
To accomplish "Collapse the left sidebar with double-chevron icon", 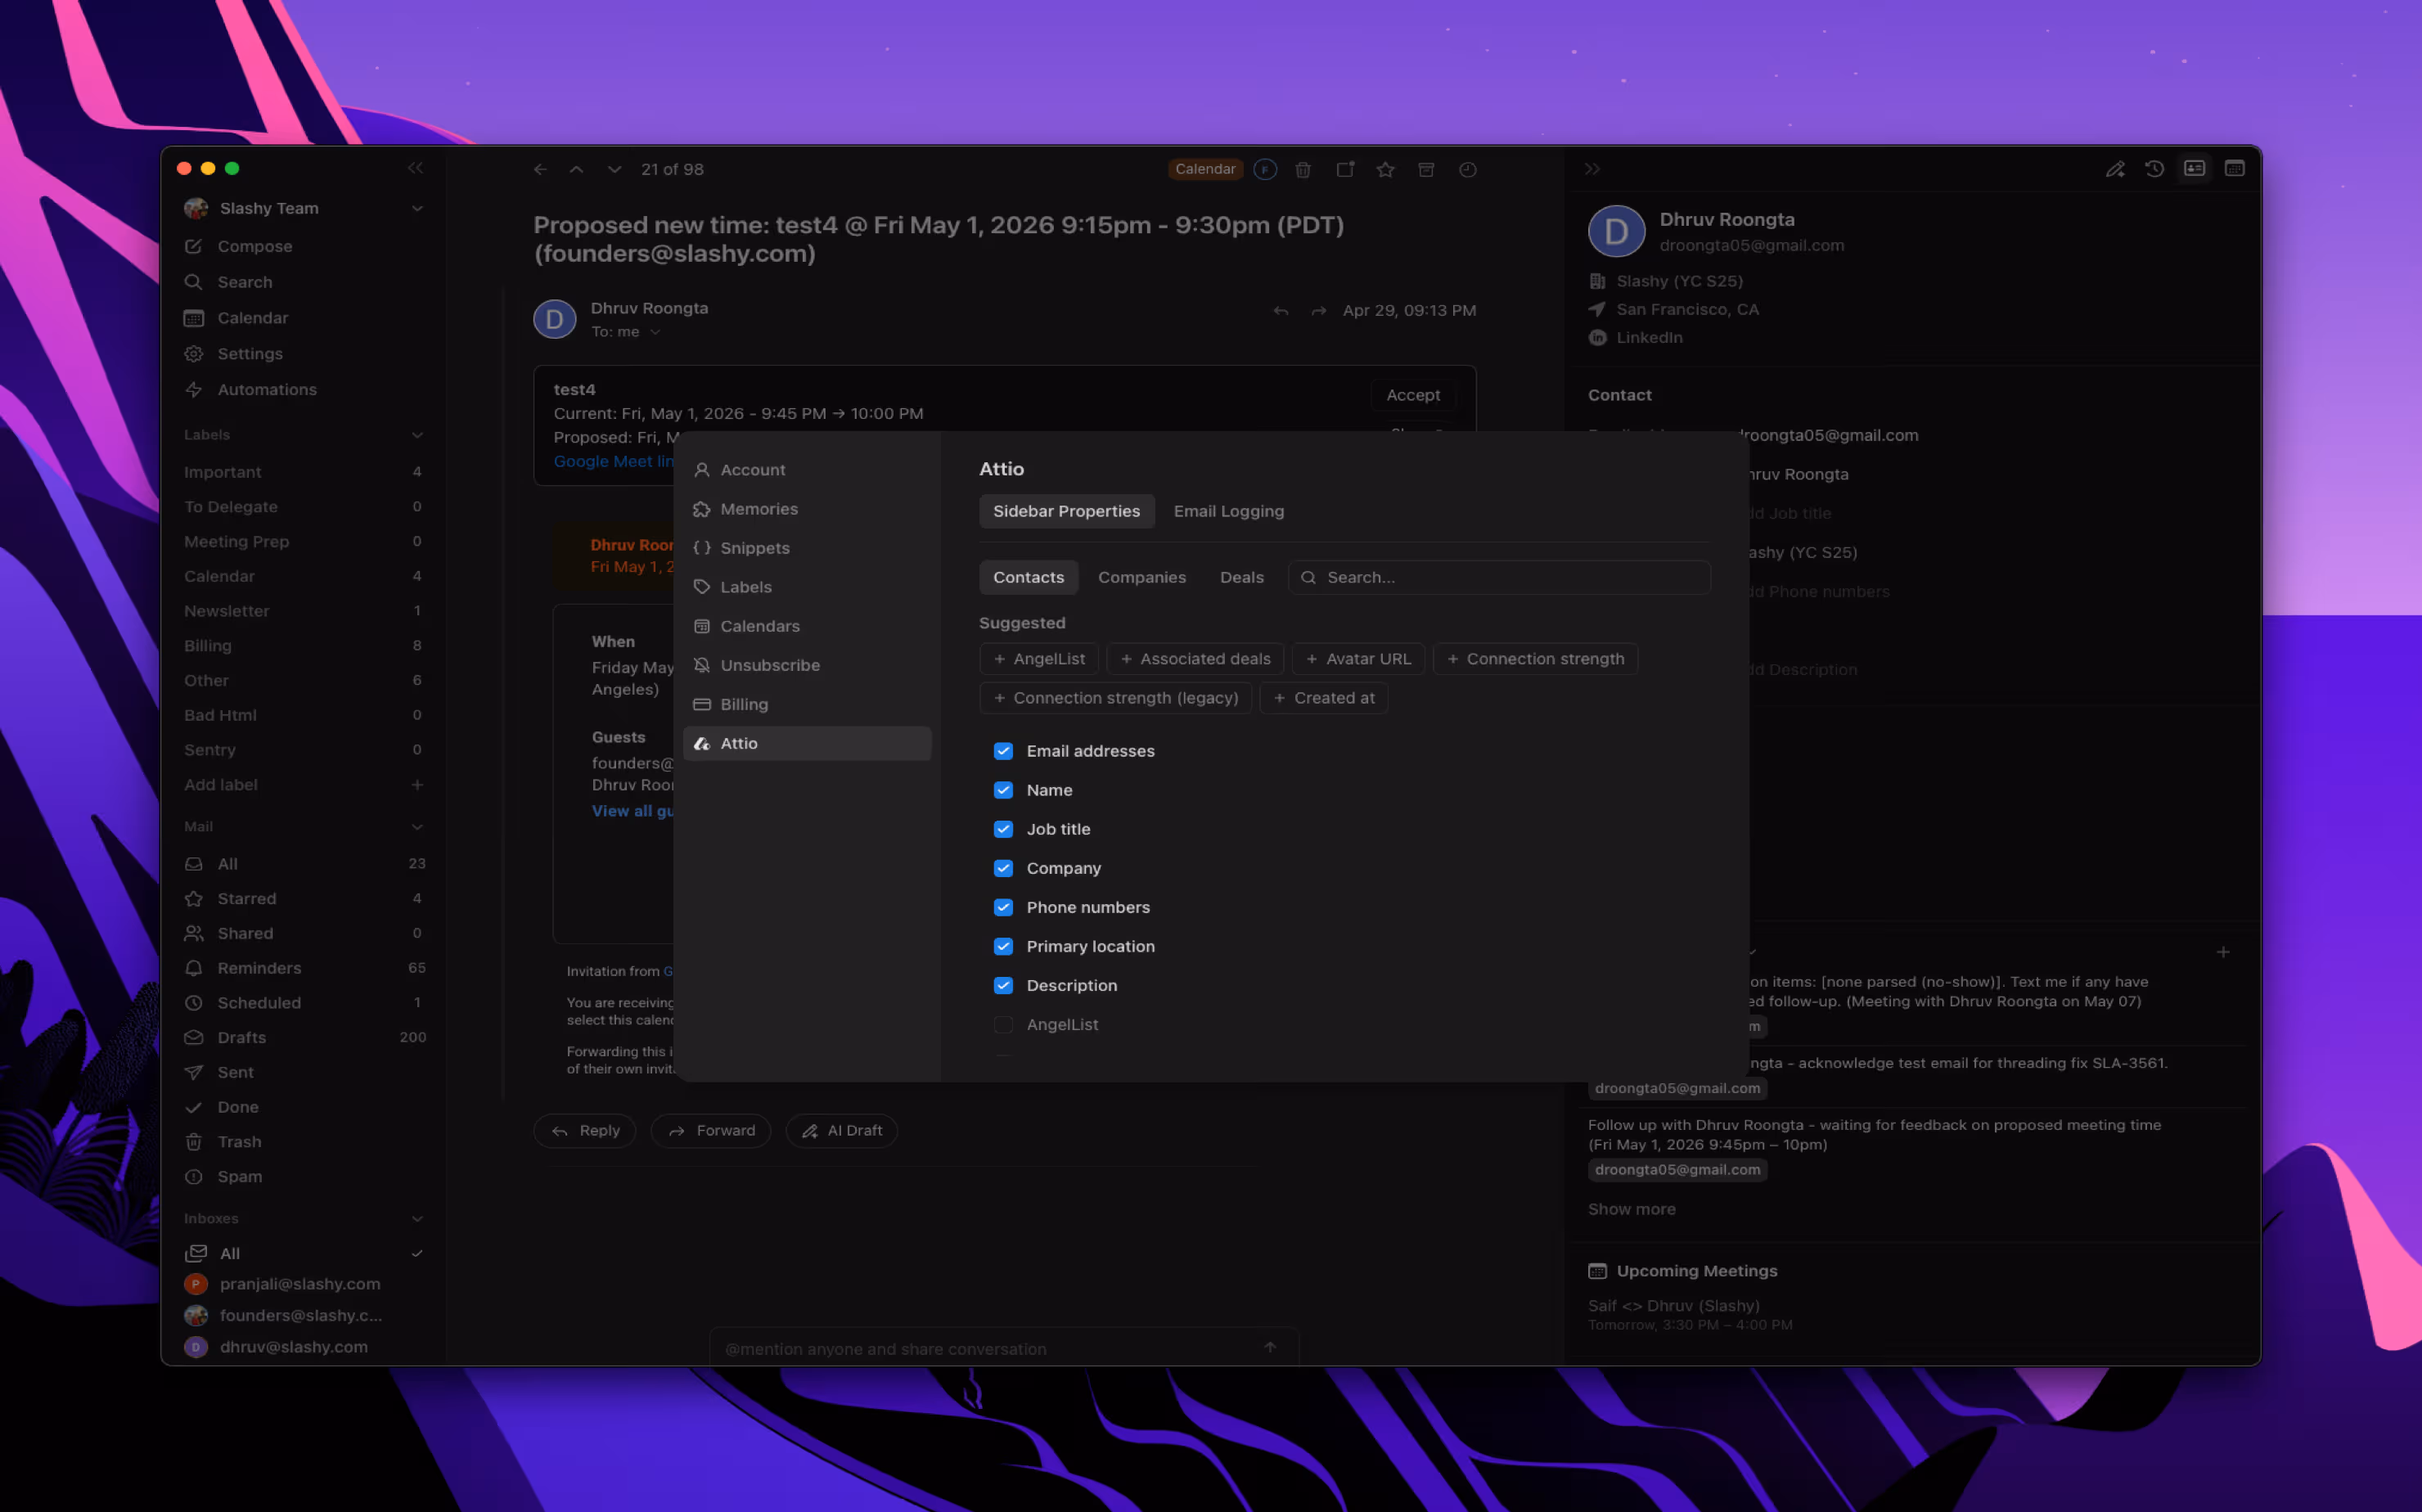I will coord(415,168).
